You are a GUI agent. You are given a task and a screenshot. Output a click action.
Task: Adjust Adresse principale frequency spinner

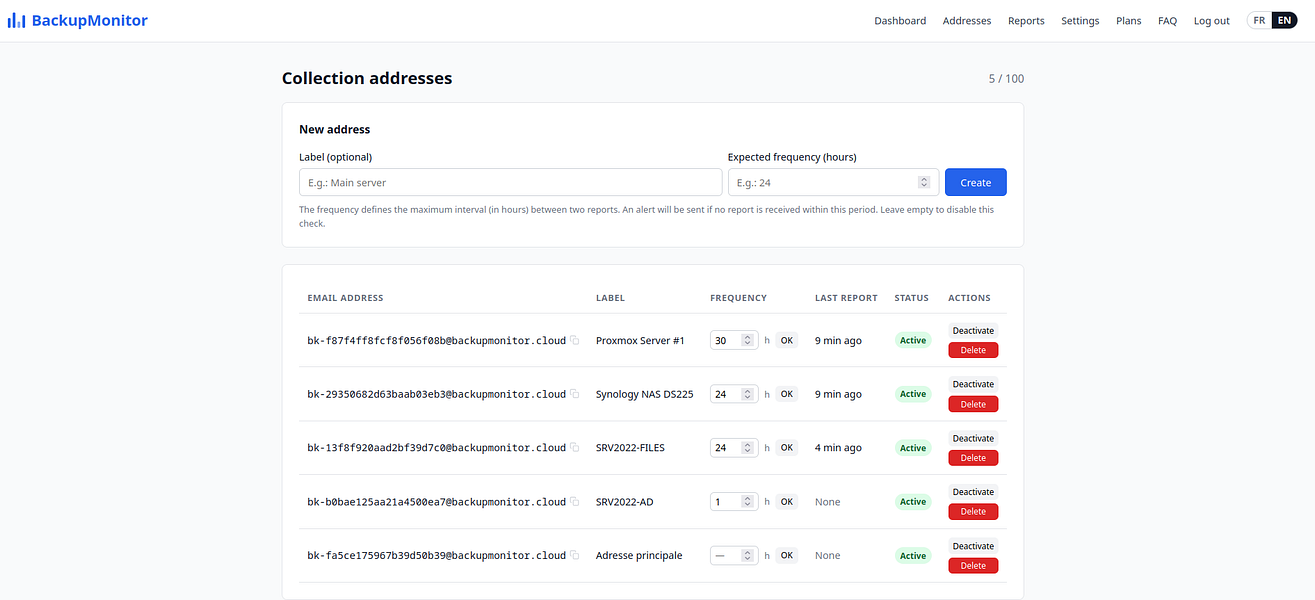click(x=747, y=555)
